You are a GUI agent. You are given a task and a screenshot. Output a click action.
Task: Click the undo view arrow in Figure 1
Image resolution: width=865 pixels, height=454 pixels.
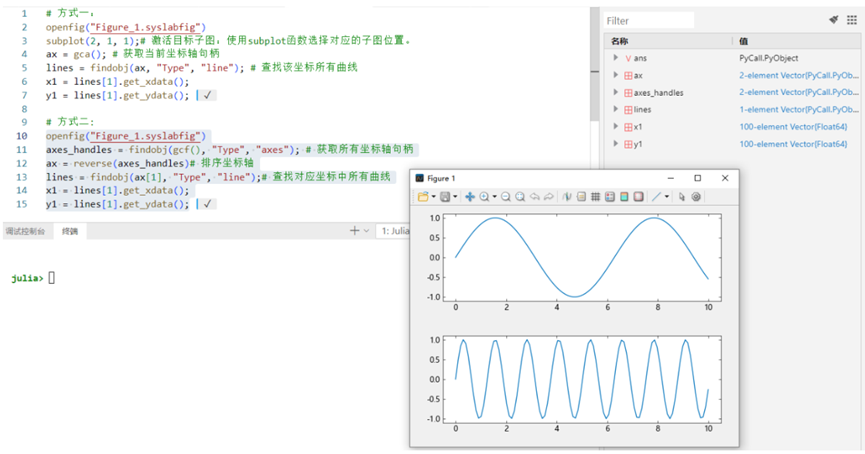tap(535, 197)
